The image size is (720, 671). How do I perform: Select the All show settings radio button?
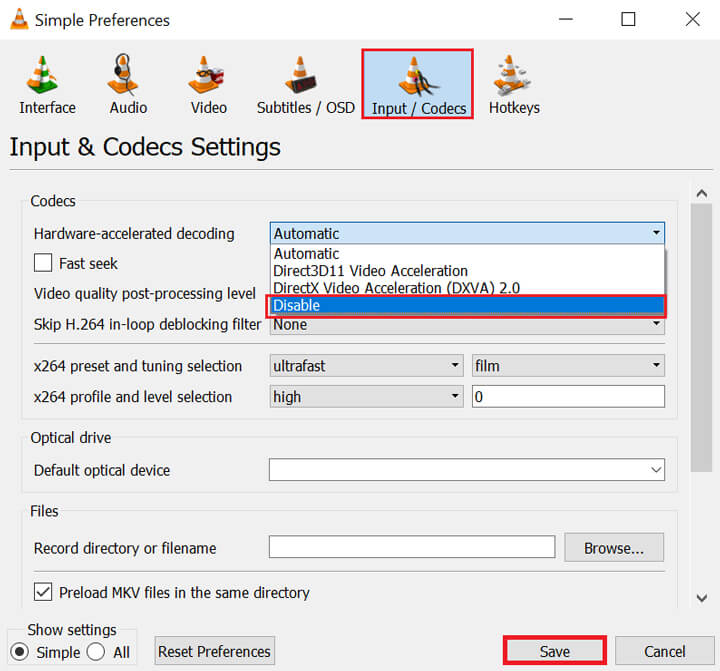(96, 652)
